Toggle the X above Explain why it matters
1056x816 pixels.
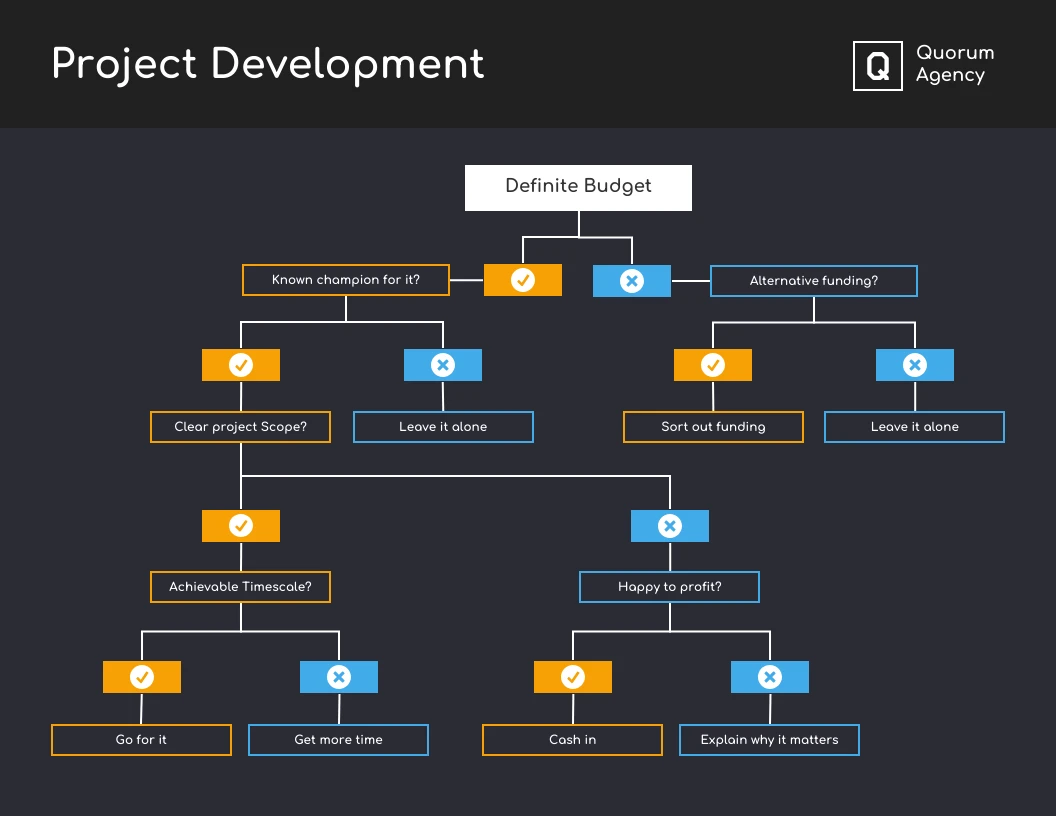point(769,676)
